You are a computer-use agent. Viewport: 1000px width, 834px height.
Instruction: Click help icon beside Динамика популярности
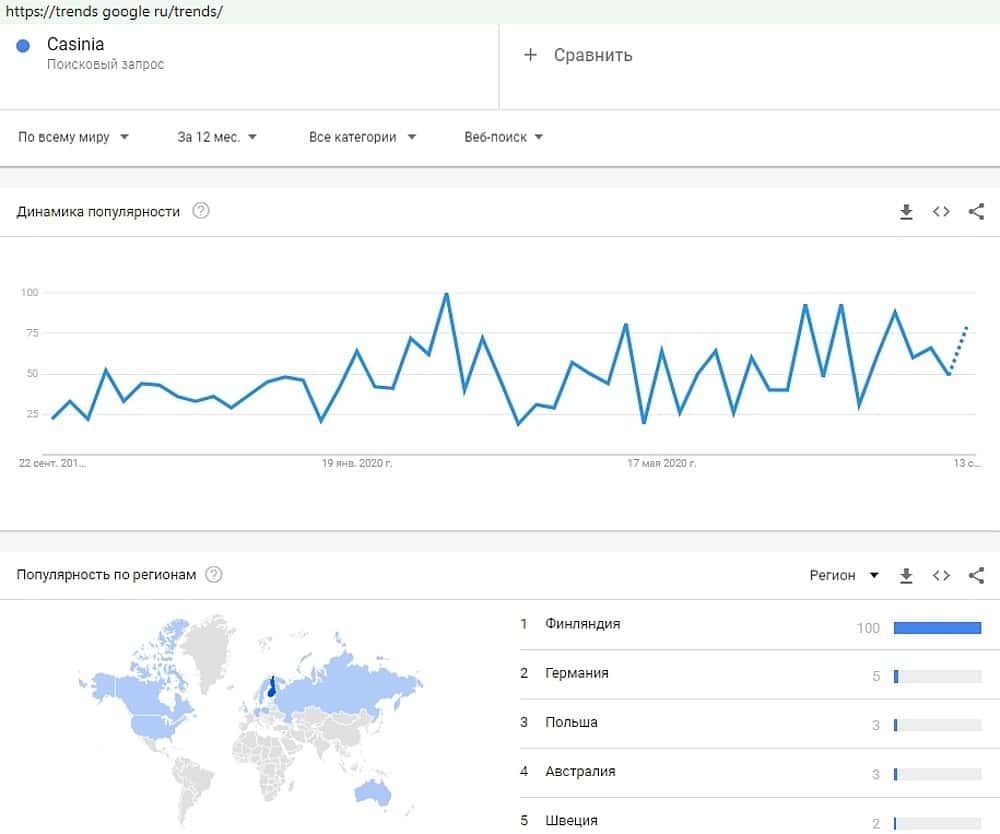tap(201, 211)
